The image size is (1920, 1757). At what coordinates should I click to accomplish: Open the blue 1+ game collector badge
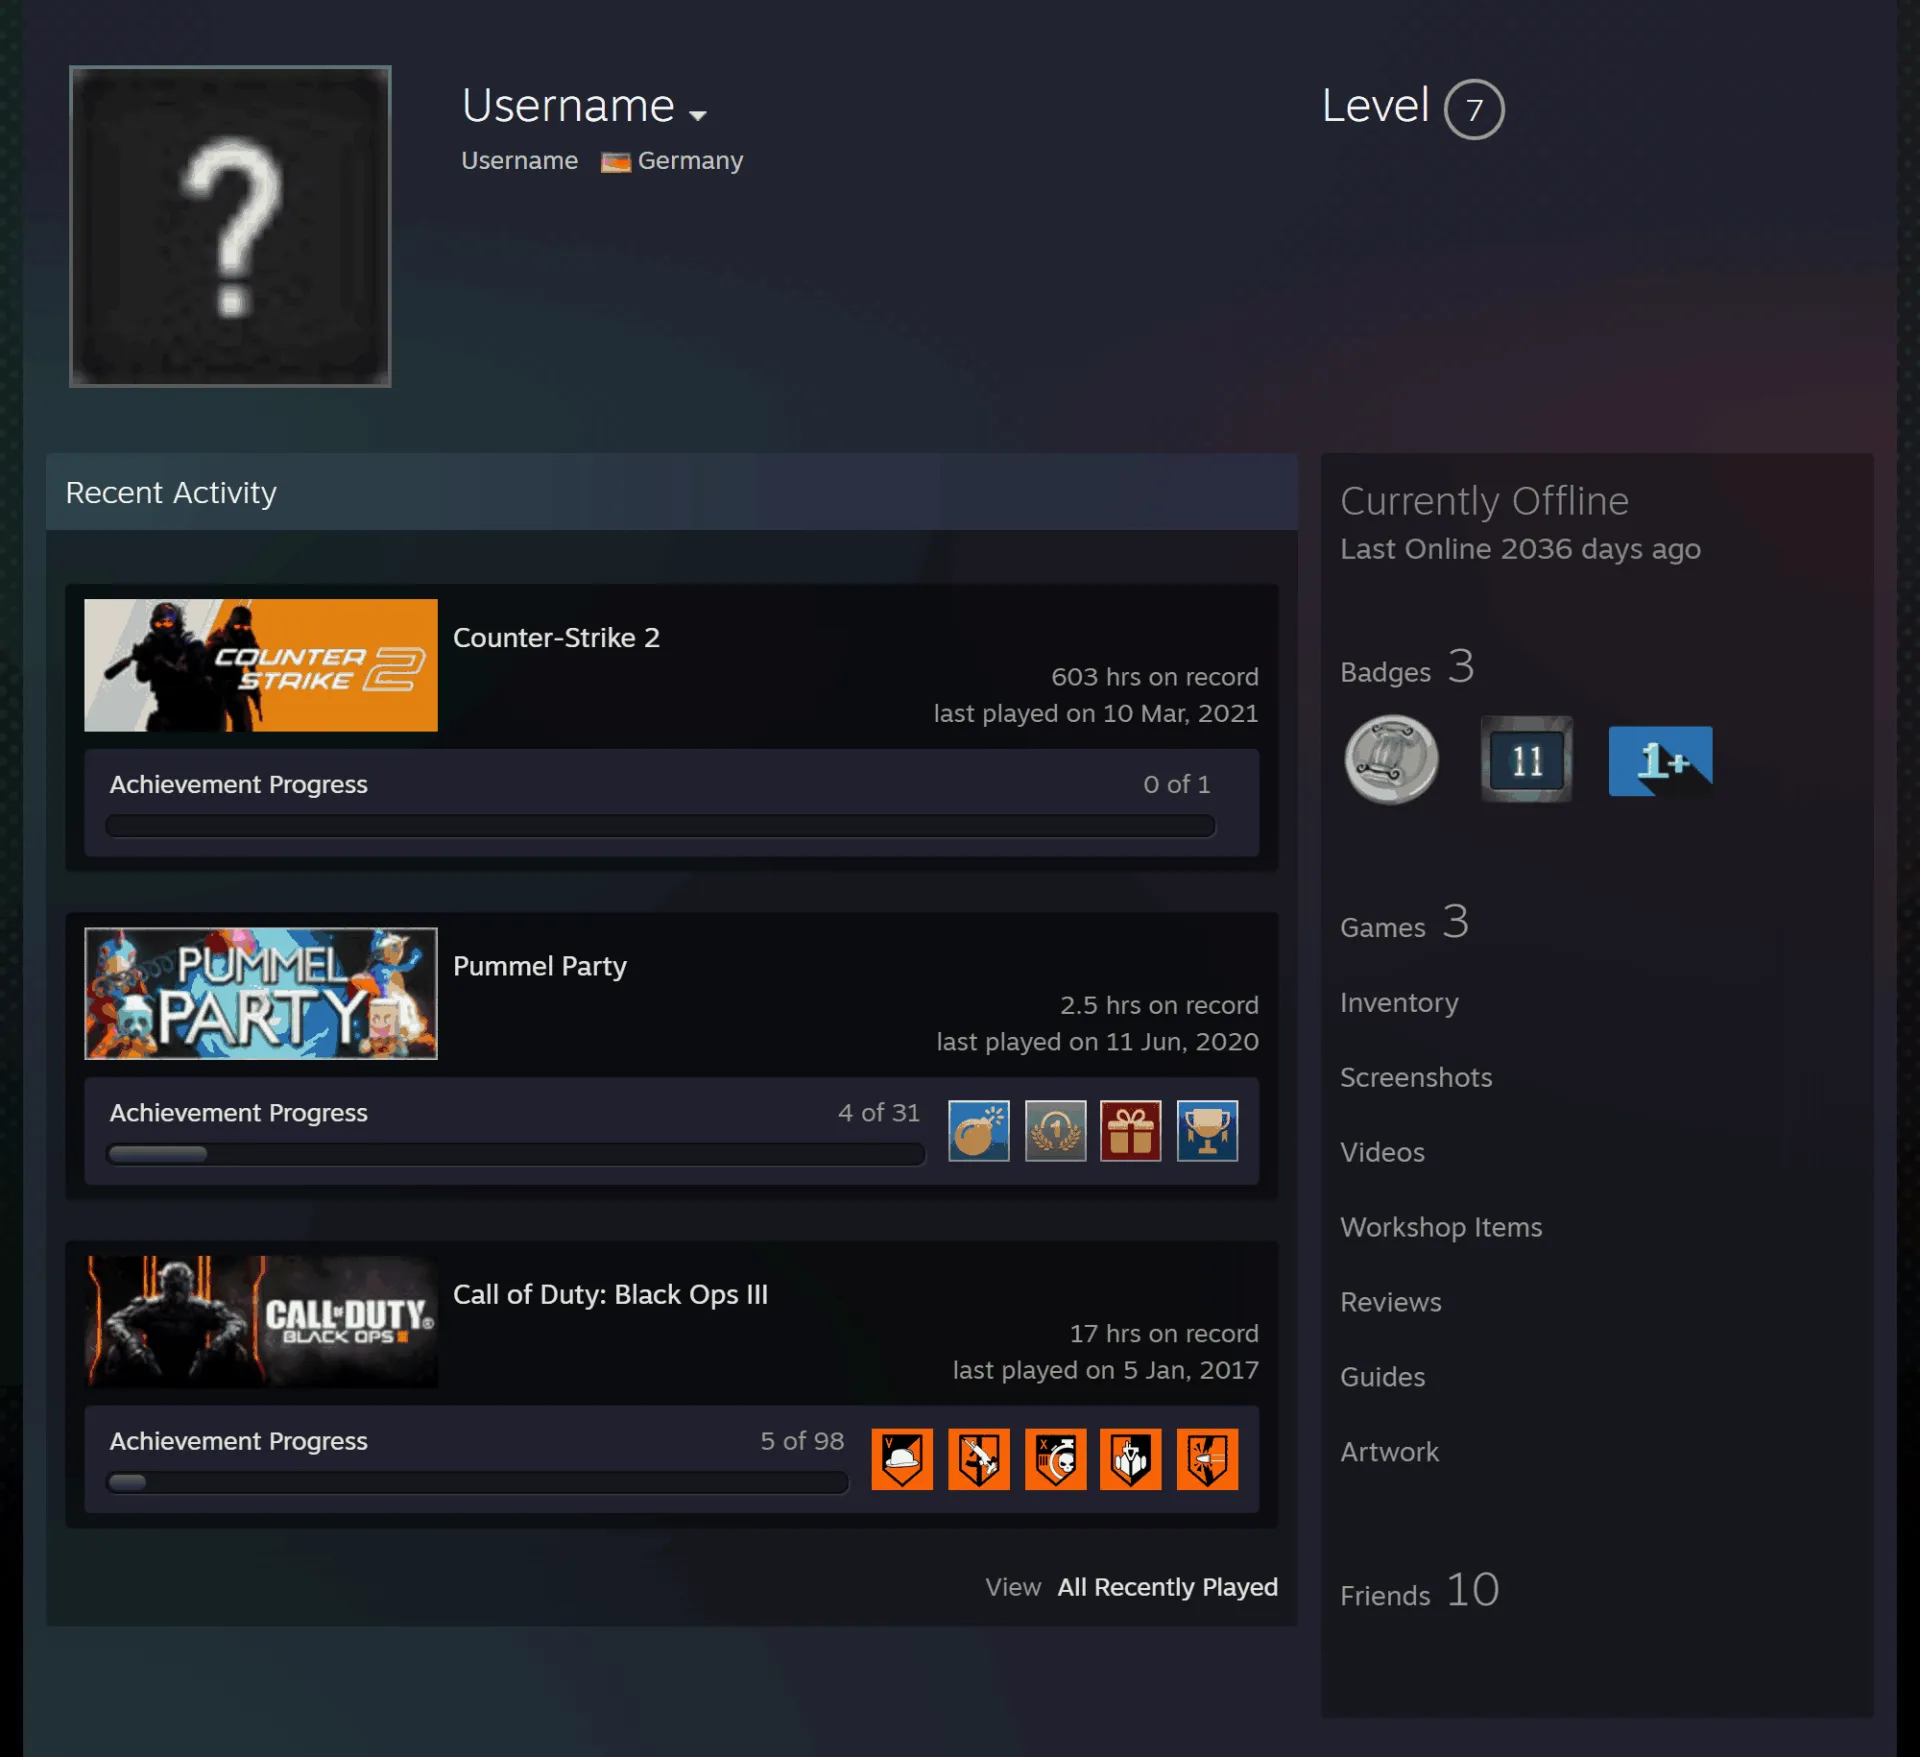coord(1660,761)
